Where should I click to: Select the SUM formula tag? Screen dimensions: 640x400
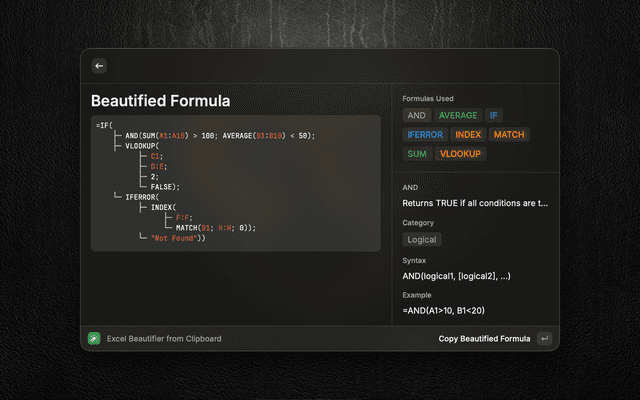pyautogui.click(x=416, y=154)
